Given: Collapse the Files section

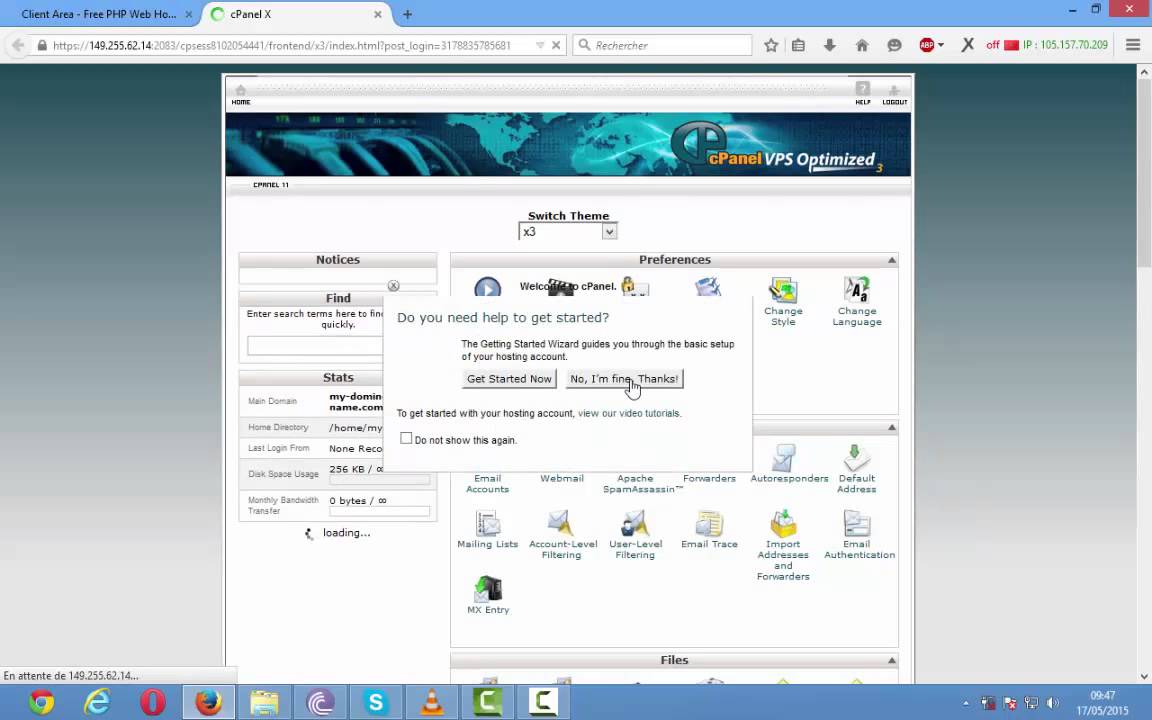Looking at the screenshot, I should click(891, 660).
